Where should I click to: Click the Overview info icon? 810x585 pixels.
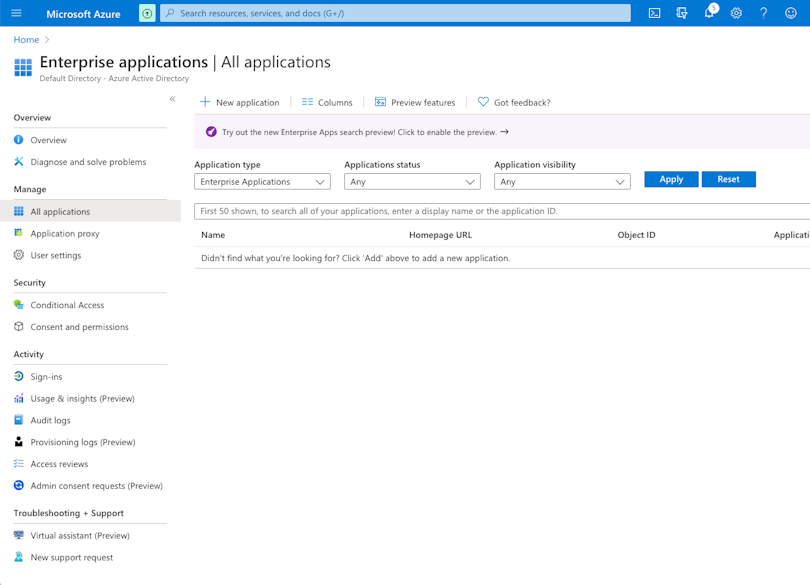pyautogui.click(x=19, y=140)
